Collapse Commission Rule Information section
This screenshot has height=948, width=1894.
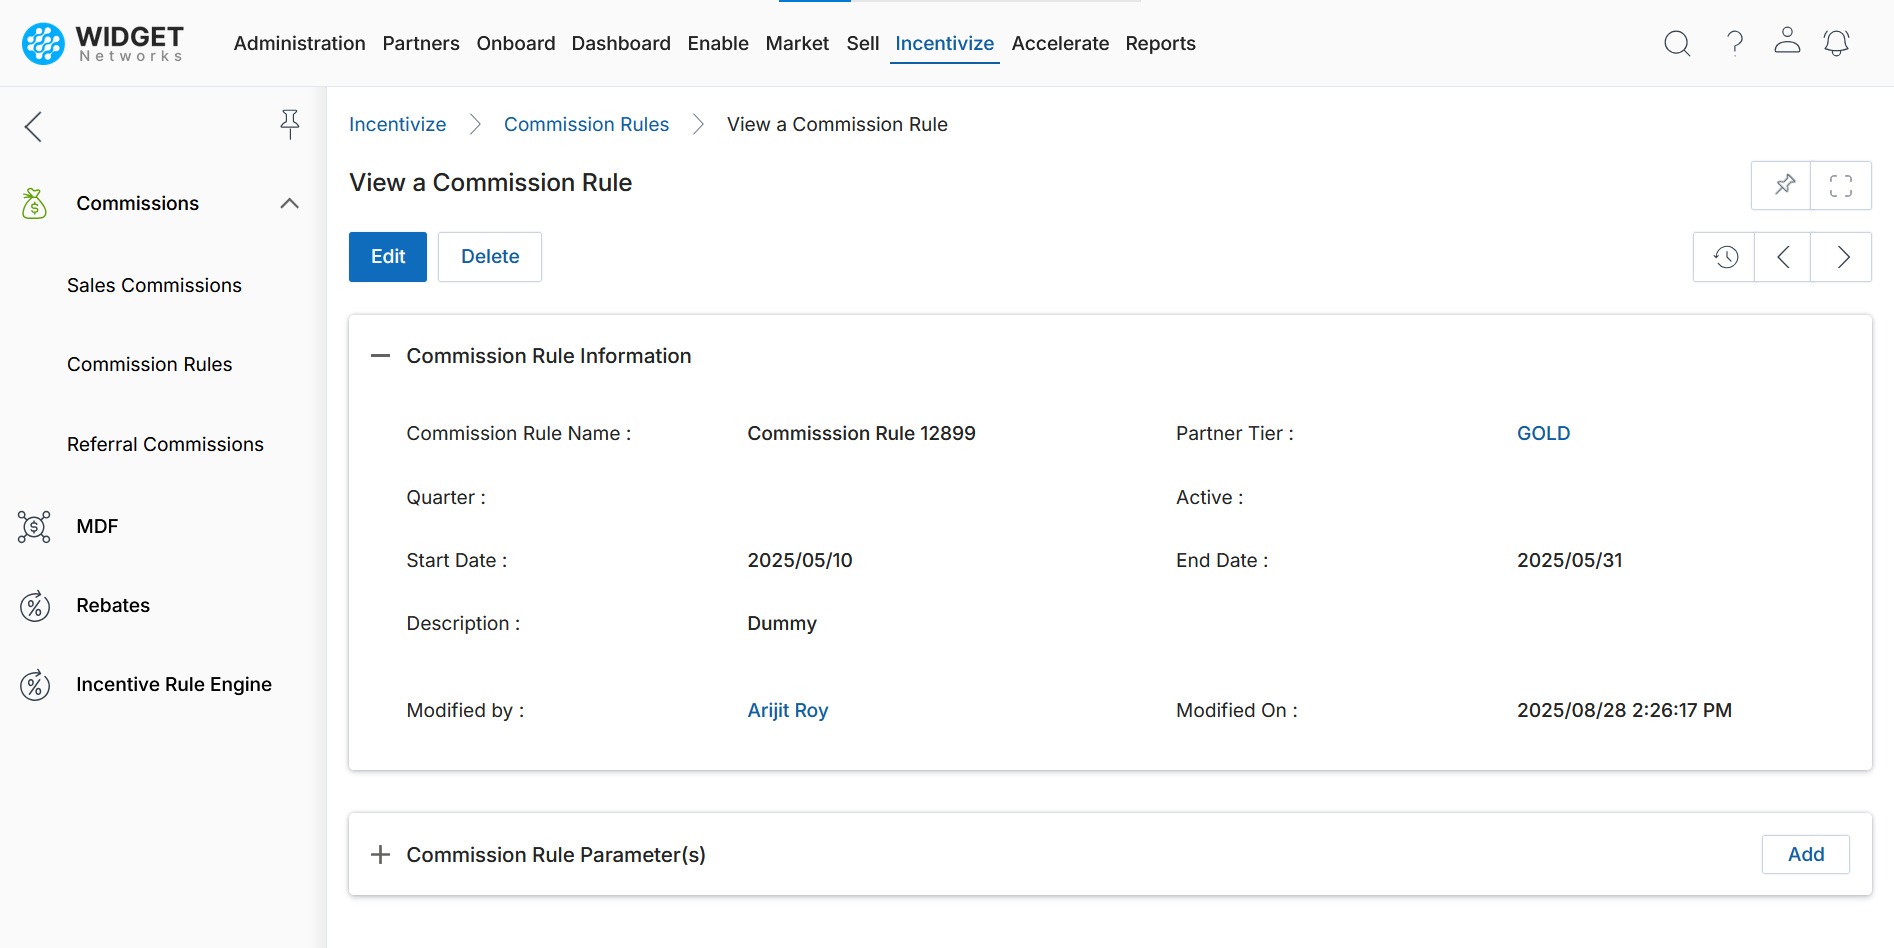[x=380, y=356]
